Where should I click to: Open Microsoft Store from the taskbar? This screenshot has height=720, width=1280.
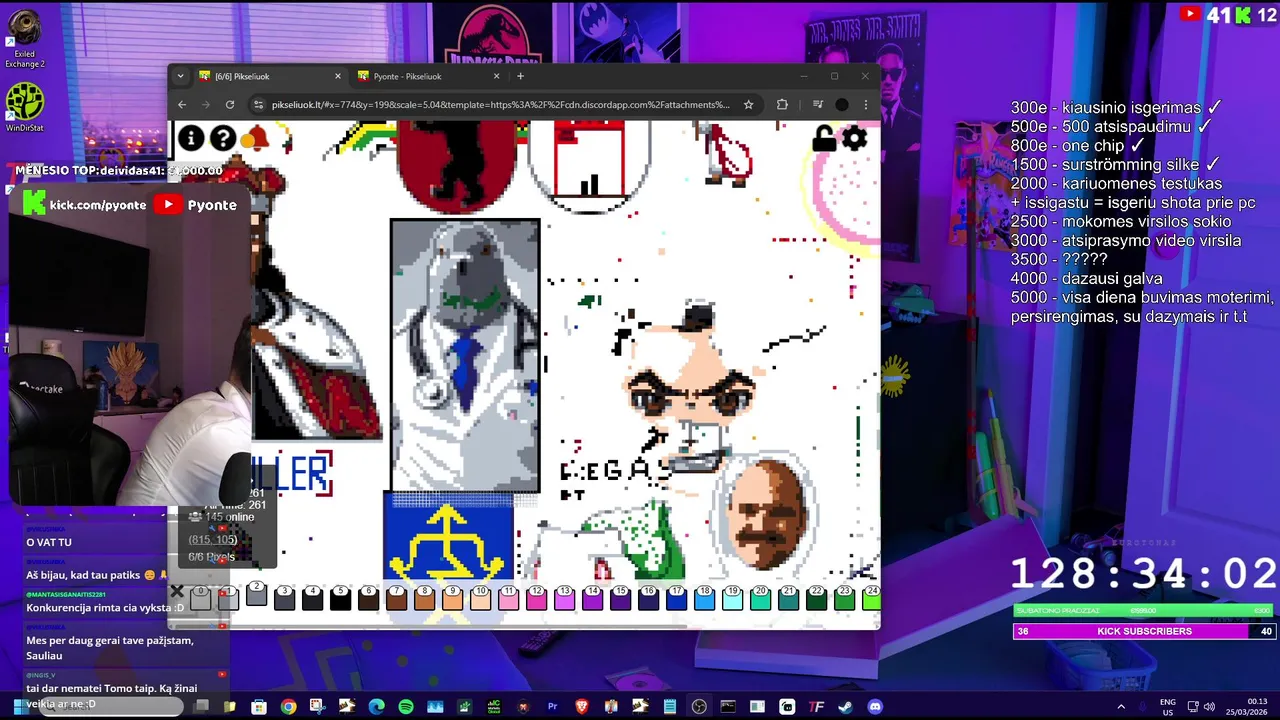(x=259, y=707)
